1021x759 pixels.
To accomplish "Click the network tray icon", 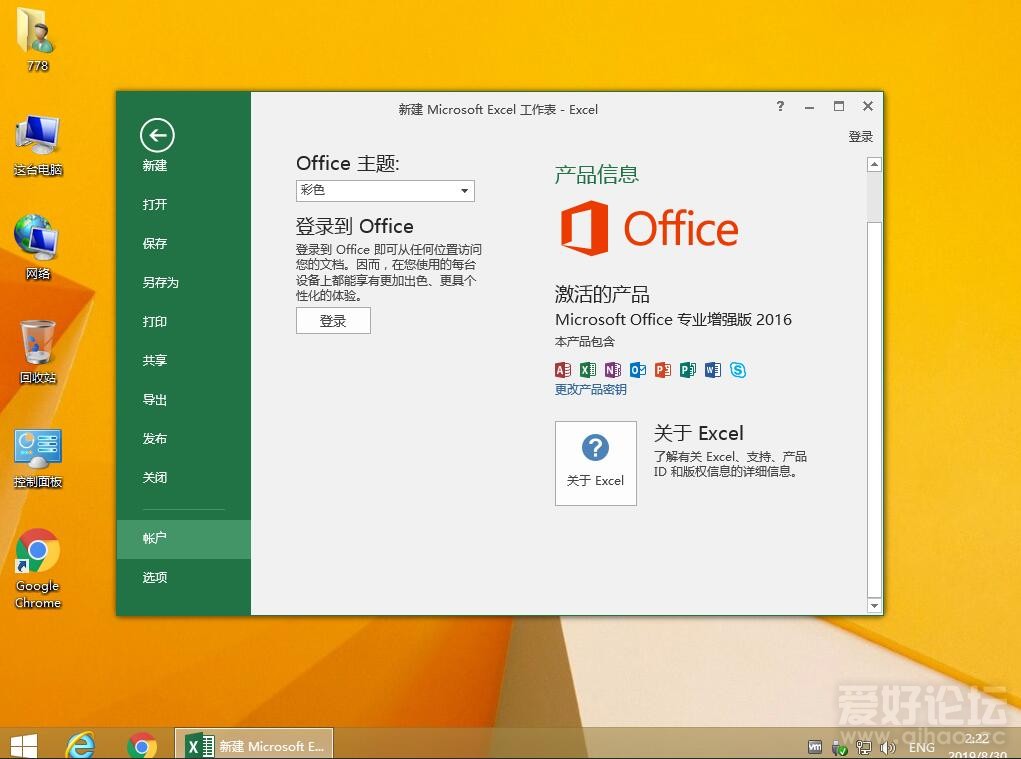I will [864, 747].
